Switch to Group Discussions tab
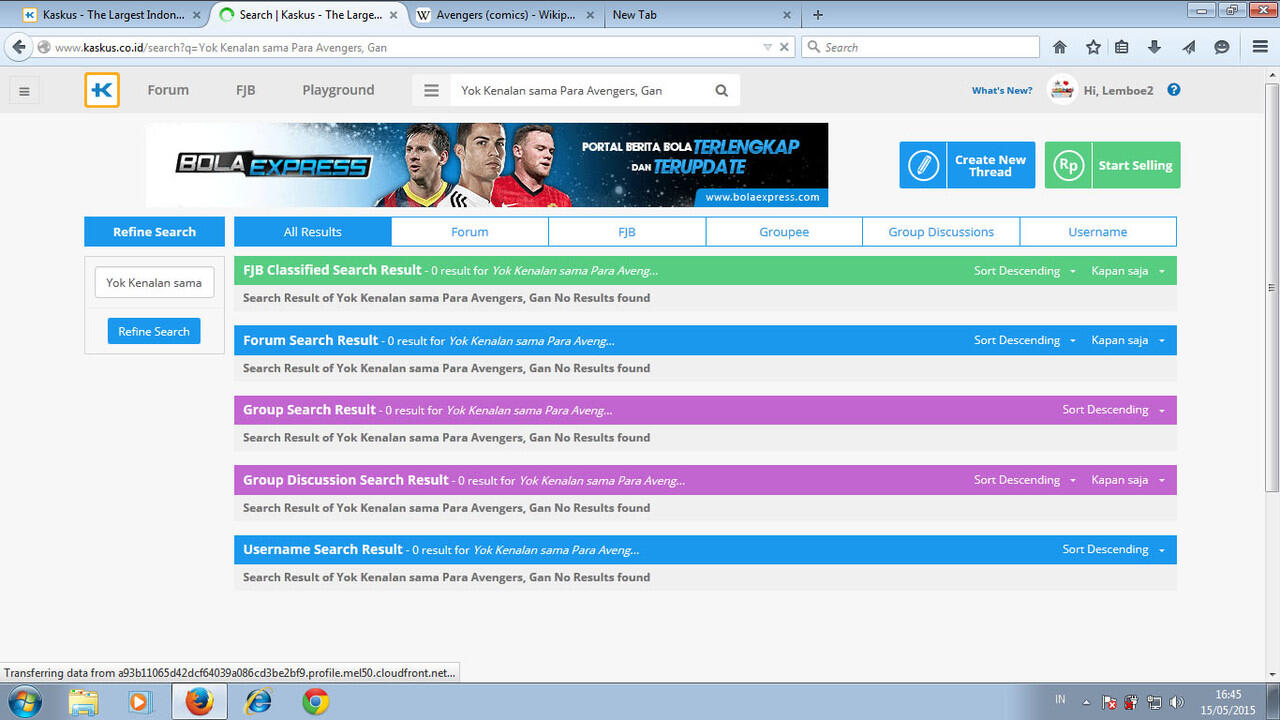Viewport: 1280px width, 720px height. (941, 232)
